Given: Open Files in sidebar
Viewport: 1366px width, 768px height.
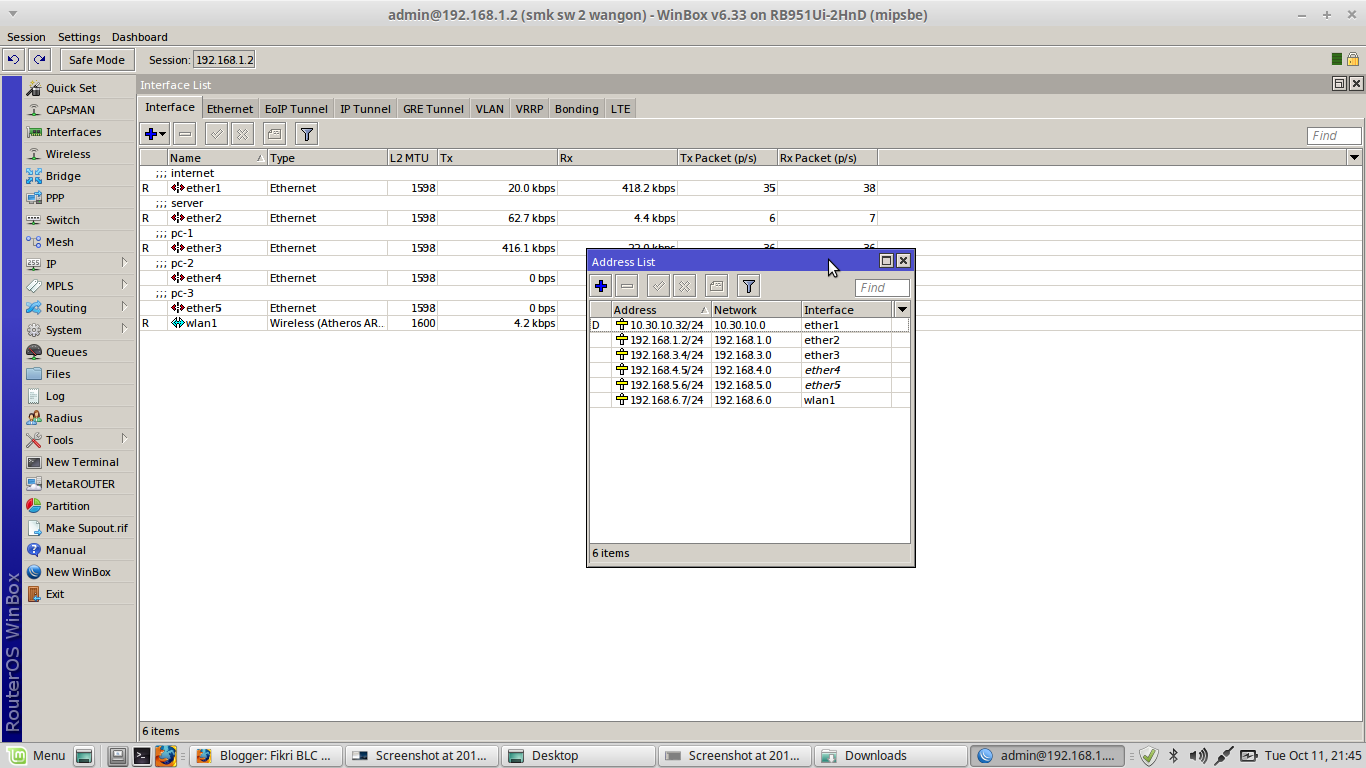Looking at the screenshot, I should 79,374.
